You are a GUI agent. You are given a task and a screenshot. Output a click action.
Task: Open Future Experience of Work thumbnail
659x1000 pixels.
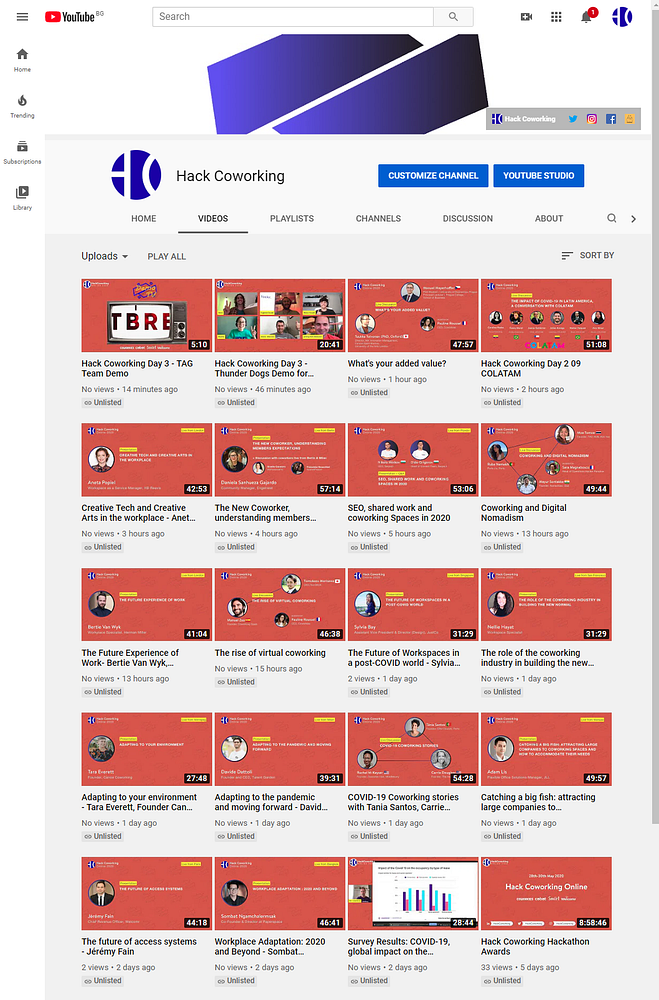[x=146, y=605]
